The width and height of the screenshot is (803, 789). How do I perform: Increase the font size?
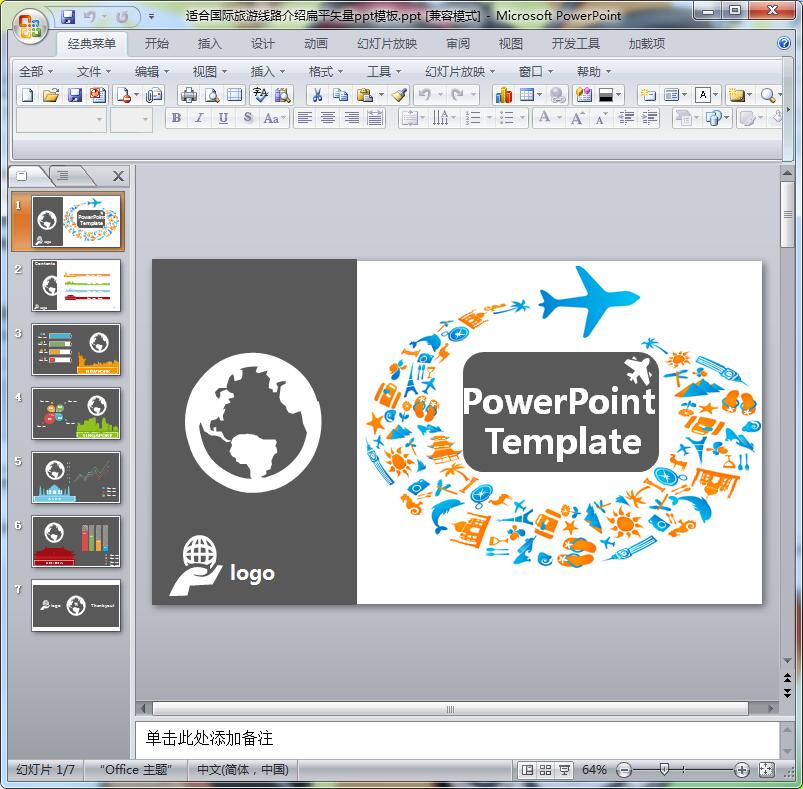pyautogui.click(x=577, y=118)
